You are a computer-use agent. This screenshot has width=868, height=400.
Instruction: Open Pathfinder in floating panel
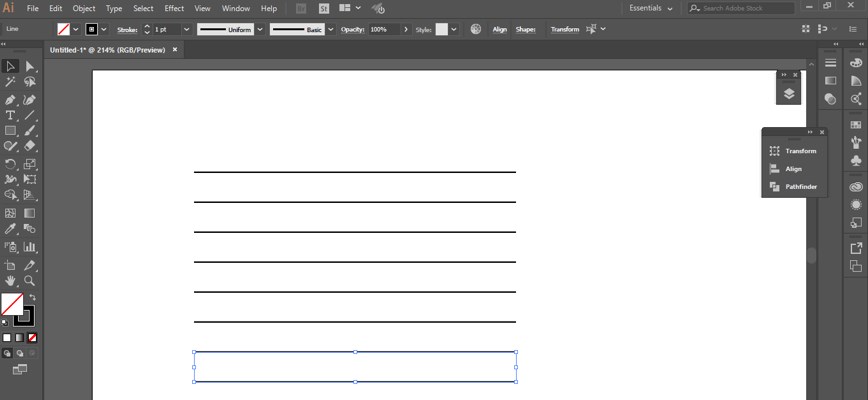(x=794, y=187)
